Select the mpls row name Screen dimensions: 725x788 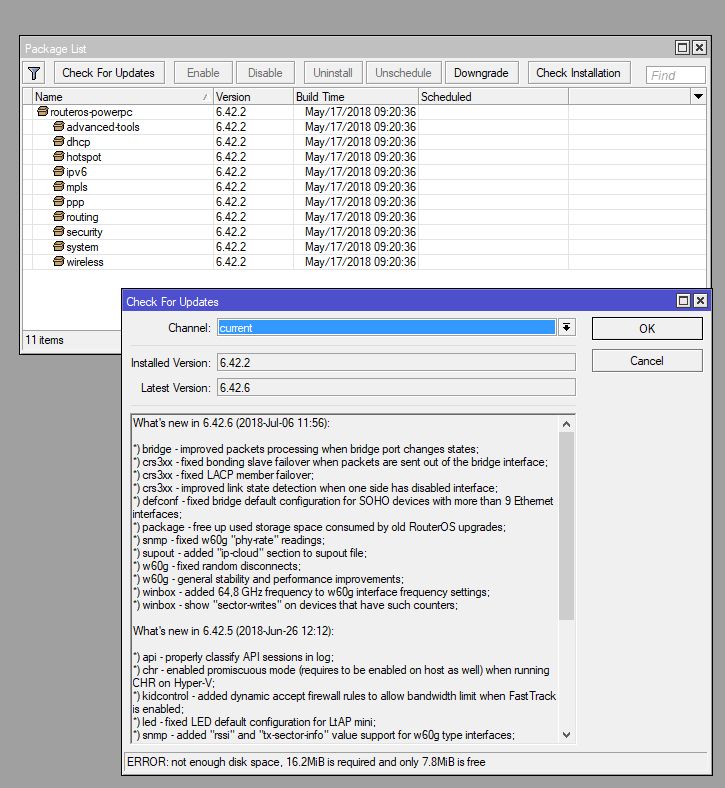click(77, 187)
